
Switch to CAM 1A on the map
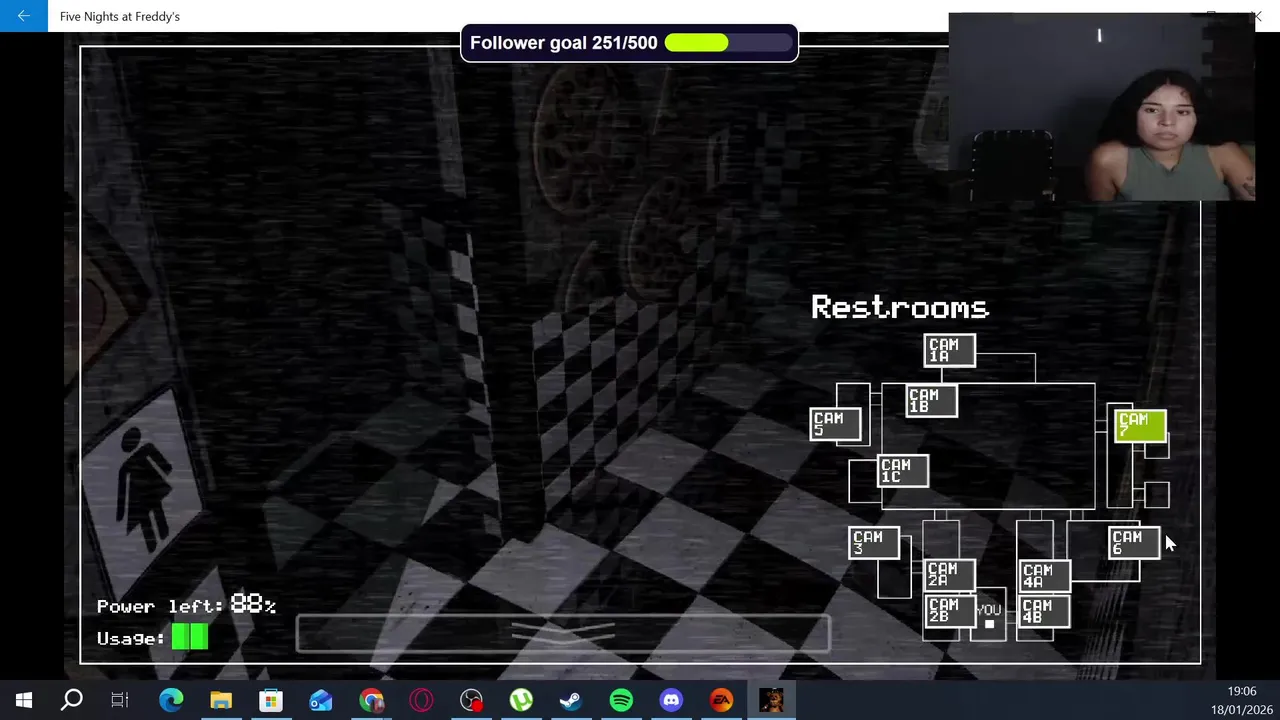pyautogui.click(x=949, y=351)
